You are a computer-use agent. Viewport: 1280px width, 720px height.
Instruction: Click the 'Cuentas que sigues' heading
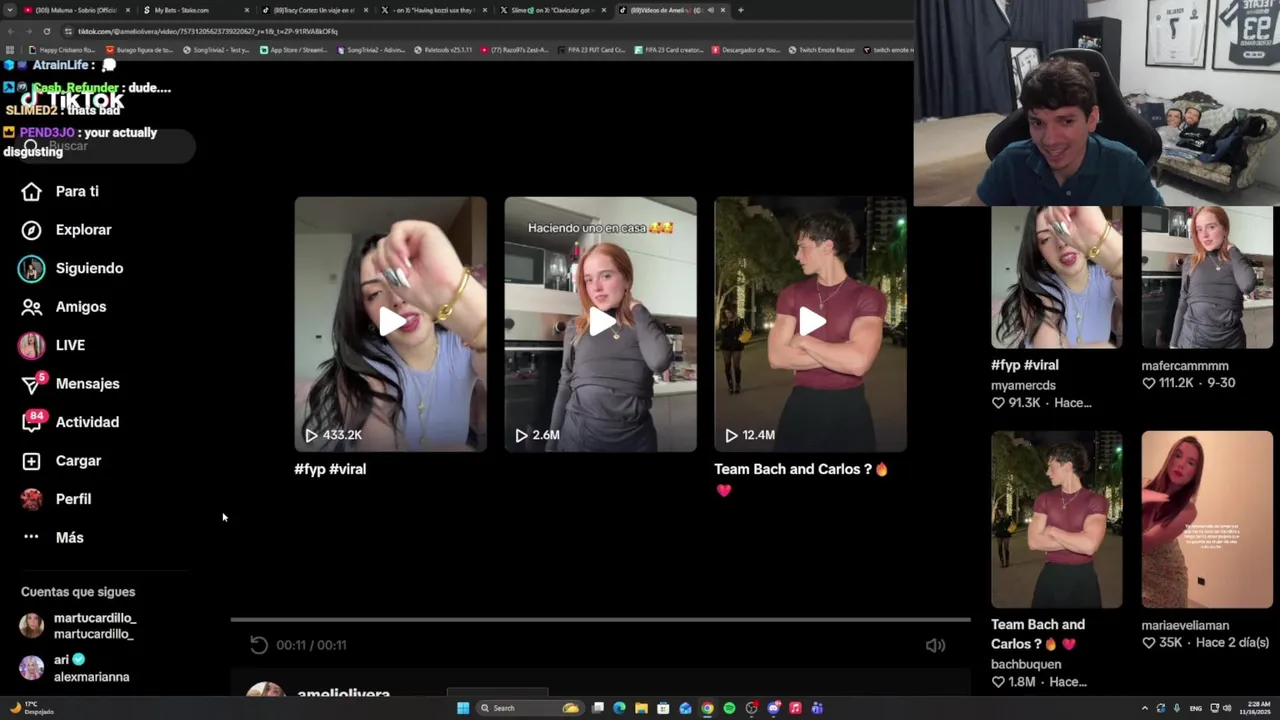78,592
